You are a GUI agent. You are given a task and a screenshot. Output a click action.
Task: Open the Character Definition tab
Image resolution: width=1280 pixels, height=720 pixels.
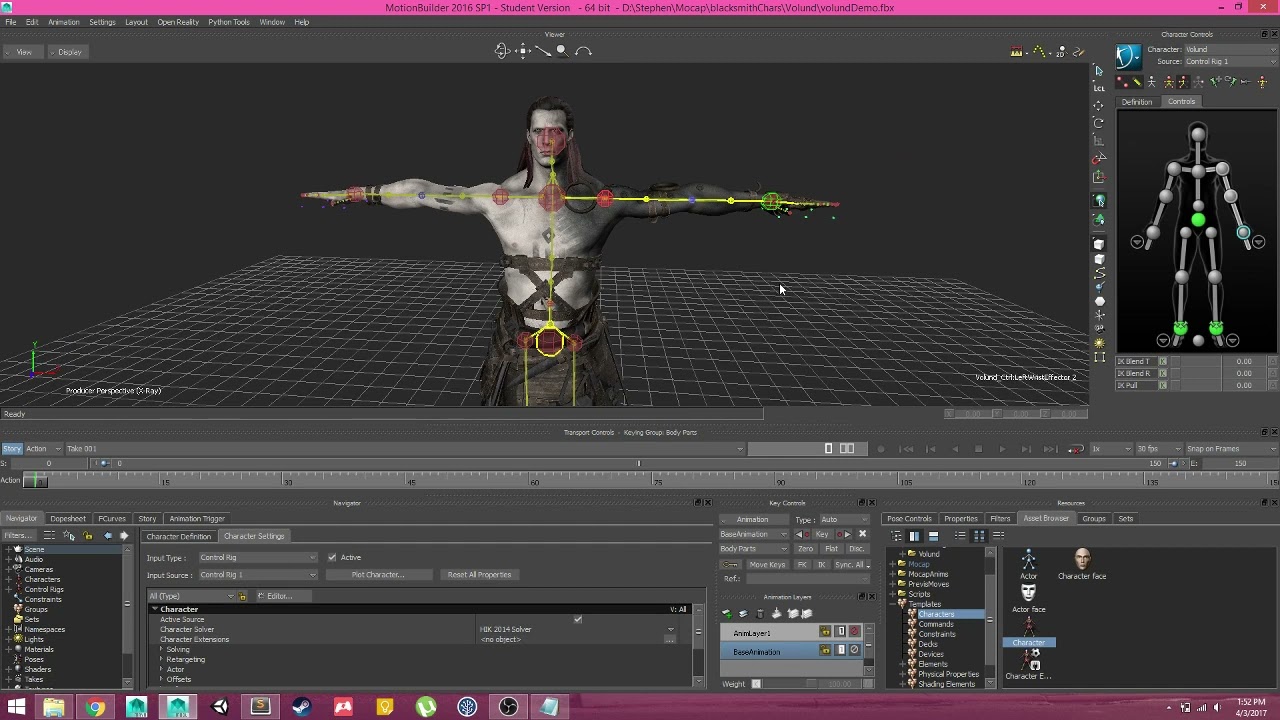coord(178,536)
